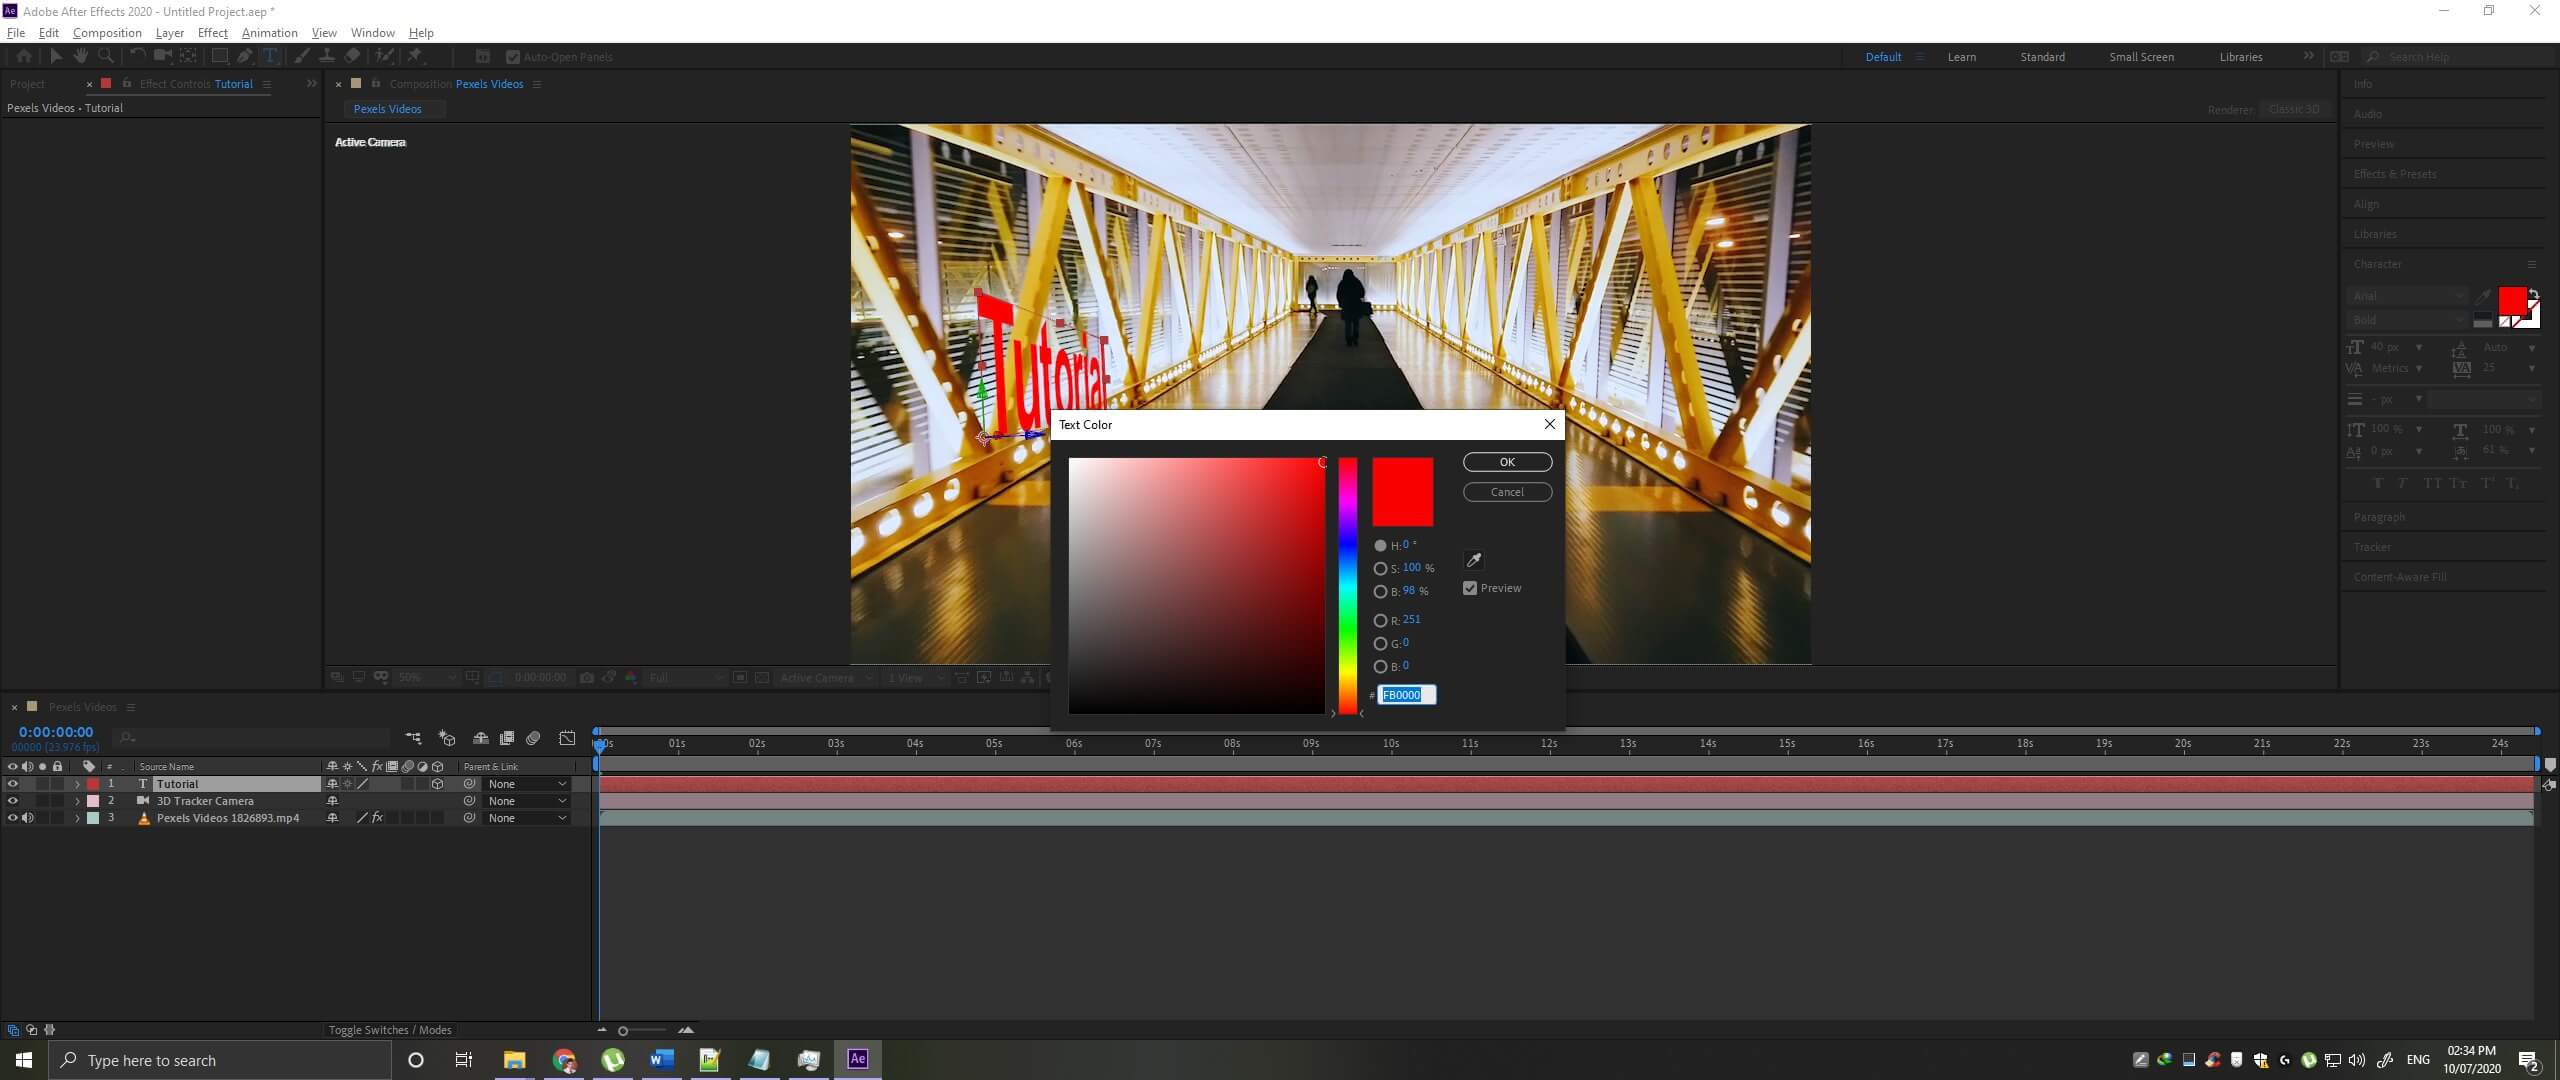The width and height of the screenshot is (2560, 1080).
Task: Open parent dropdown for Tutorial layer
Action: [527, 784]
